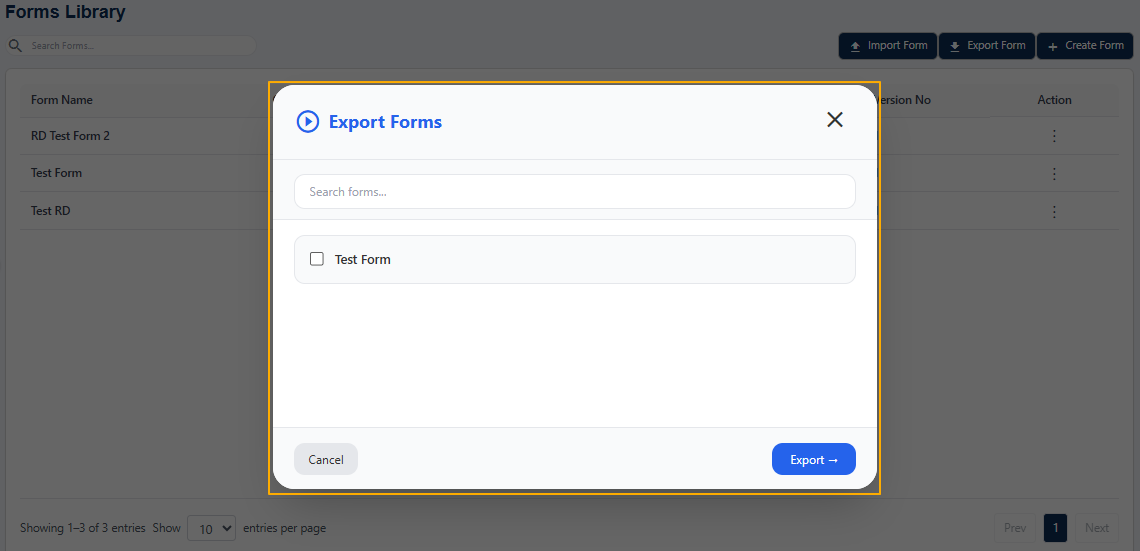
Task: Click the Search Forms box in library
Action: pos(131,46)
